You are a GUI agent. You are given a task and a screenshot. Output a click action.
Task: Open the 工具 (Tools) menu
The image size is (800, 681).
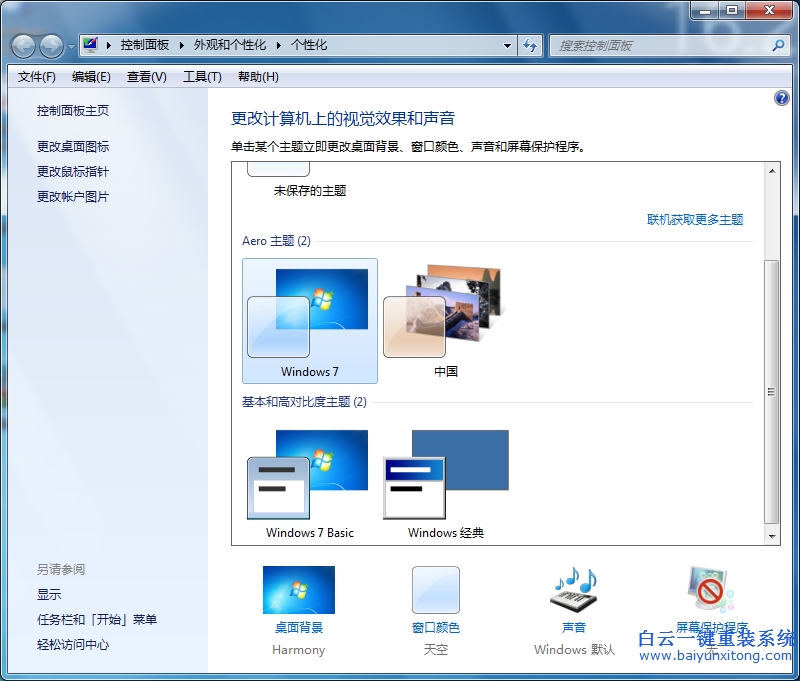coord(202,76)
